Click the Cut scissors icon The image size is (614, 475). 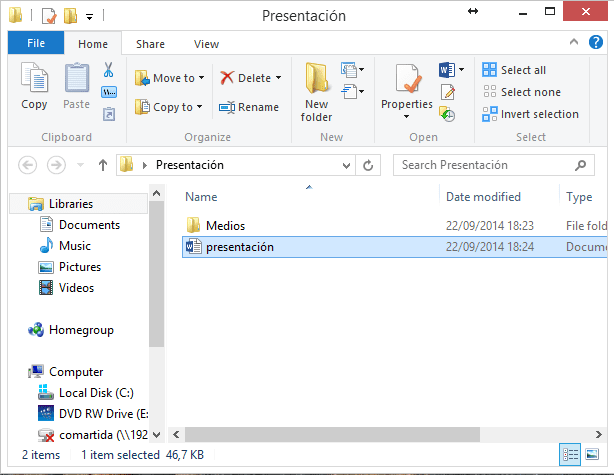pyautogui.click(x=108, y=70)
